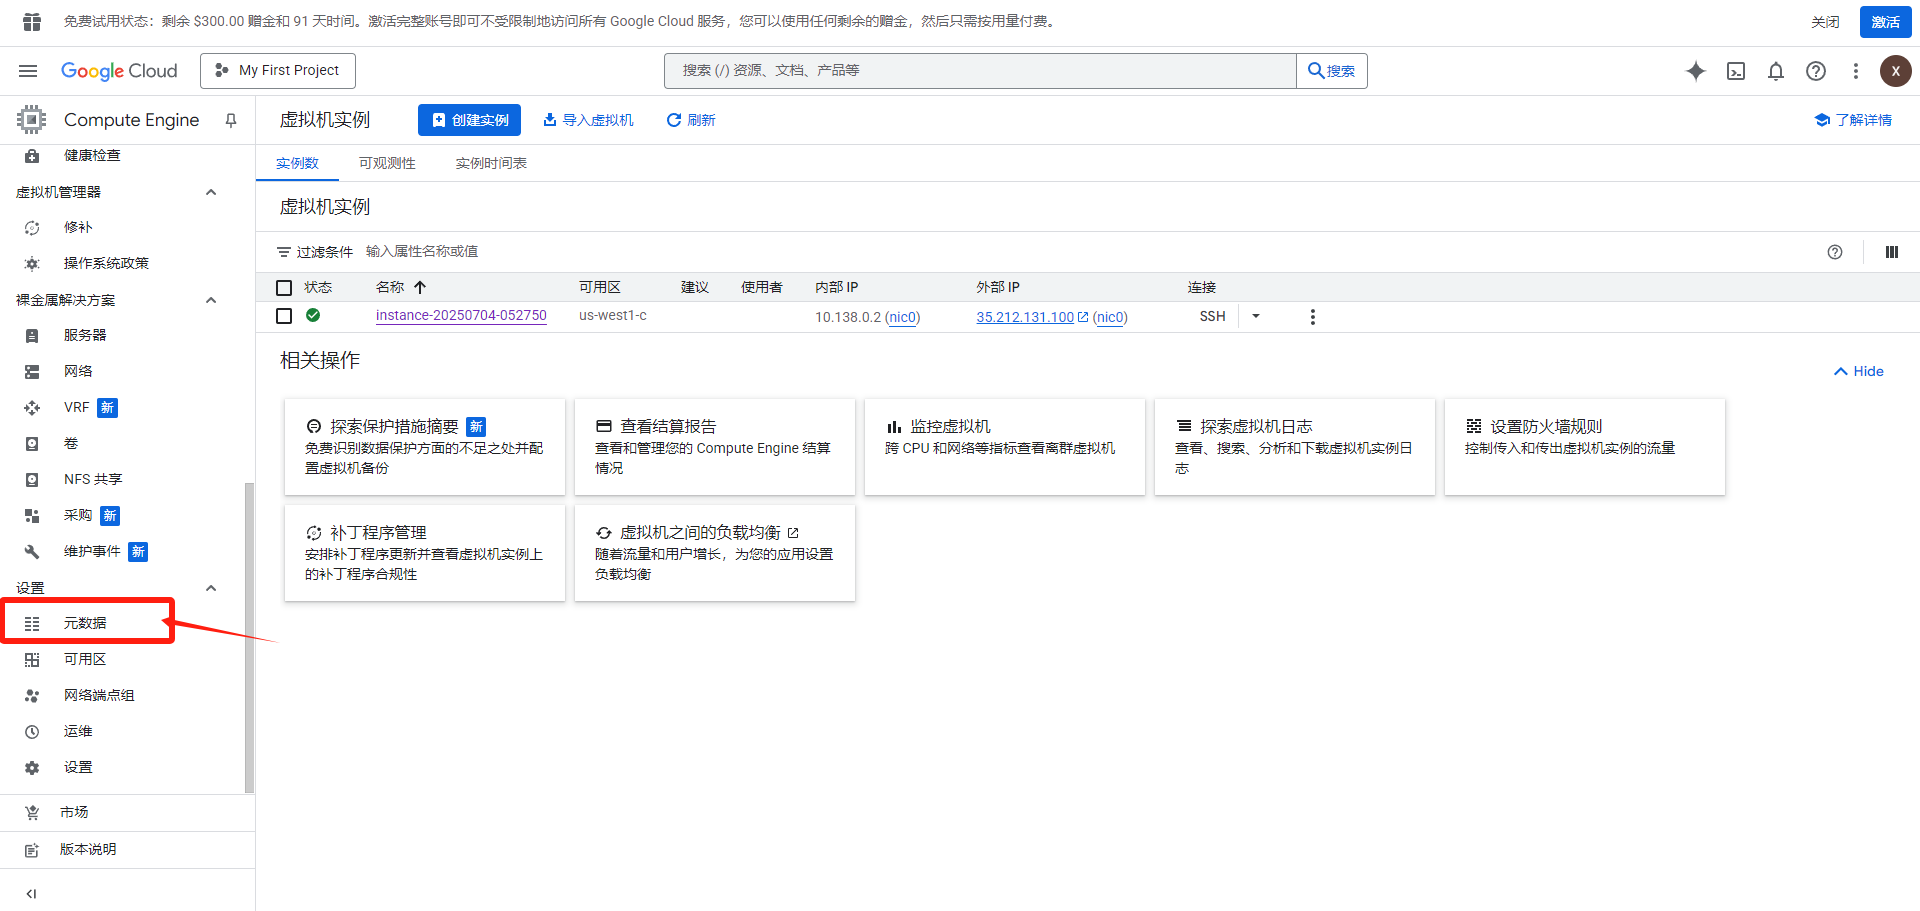Click 导入虚拟机
Screen dimensions: 1920x911
coord(588,120)
